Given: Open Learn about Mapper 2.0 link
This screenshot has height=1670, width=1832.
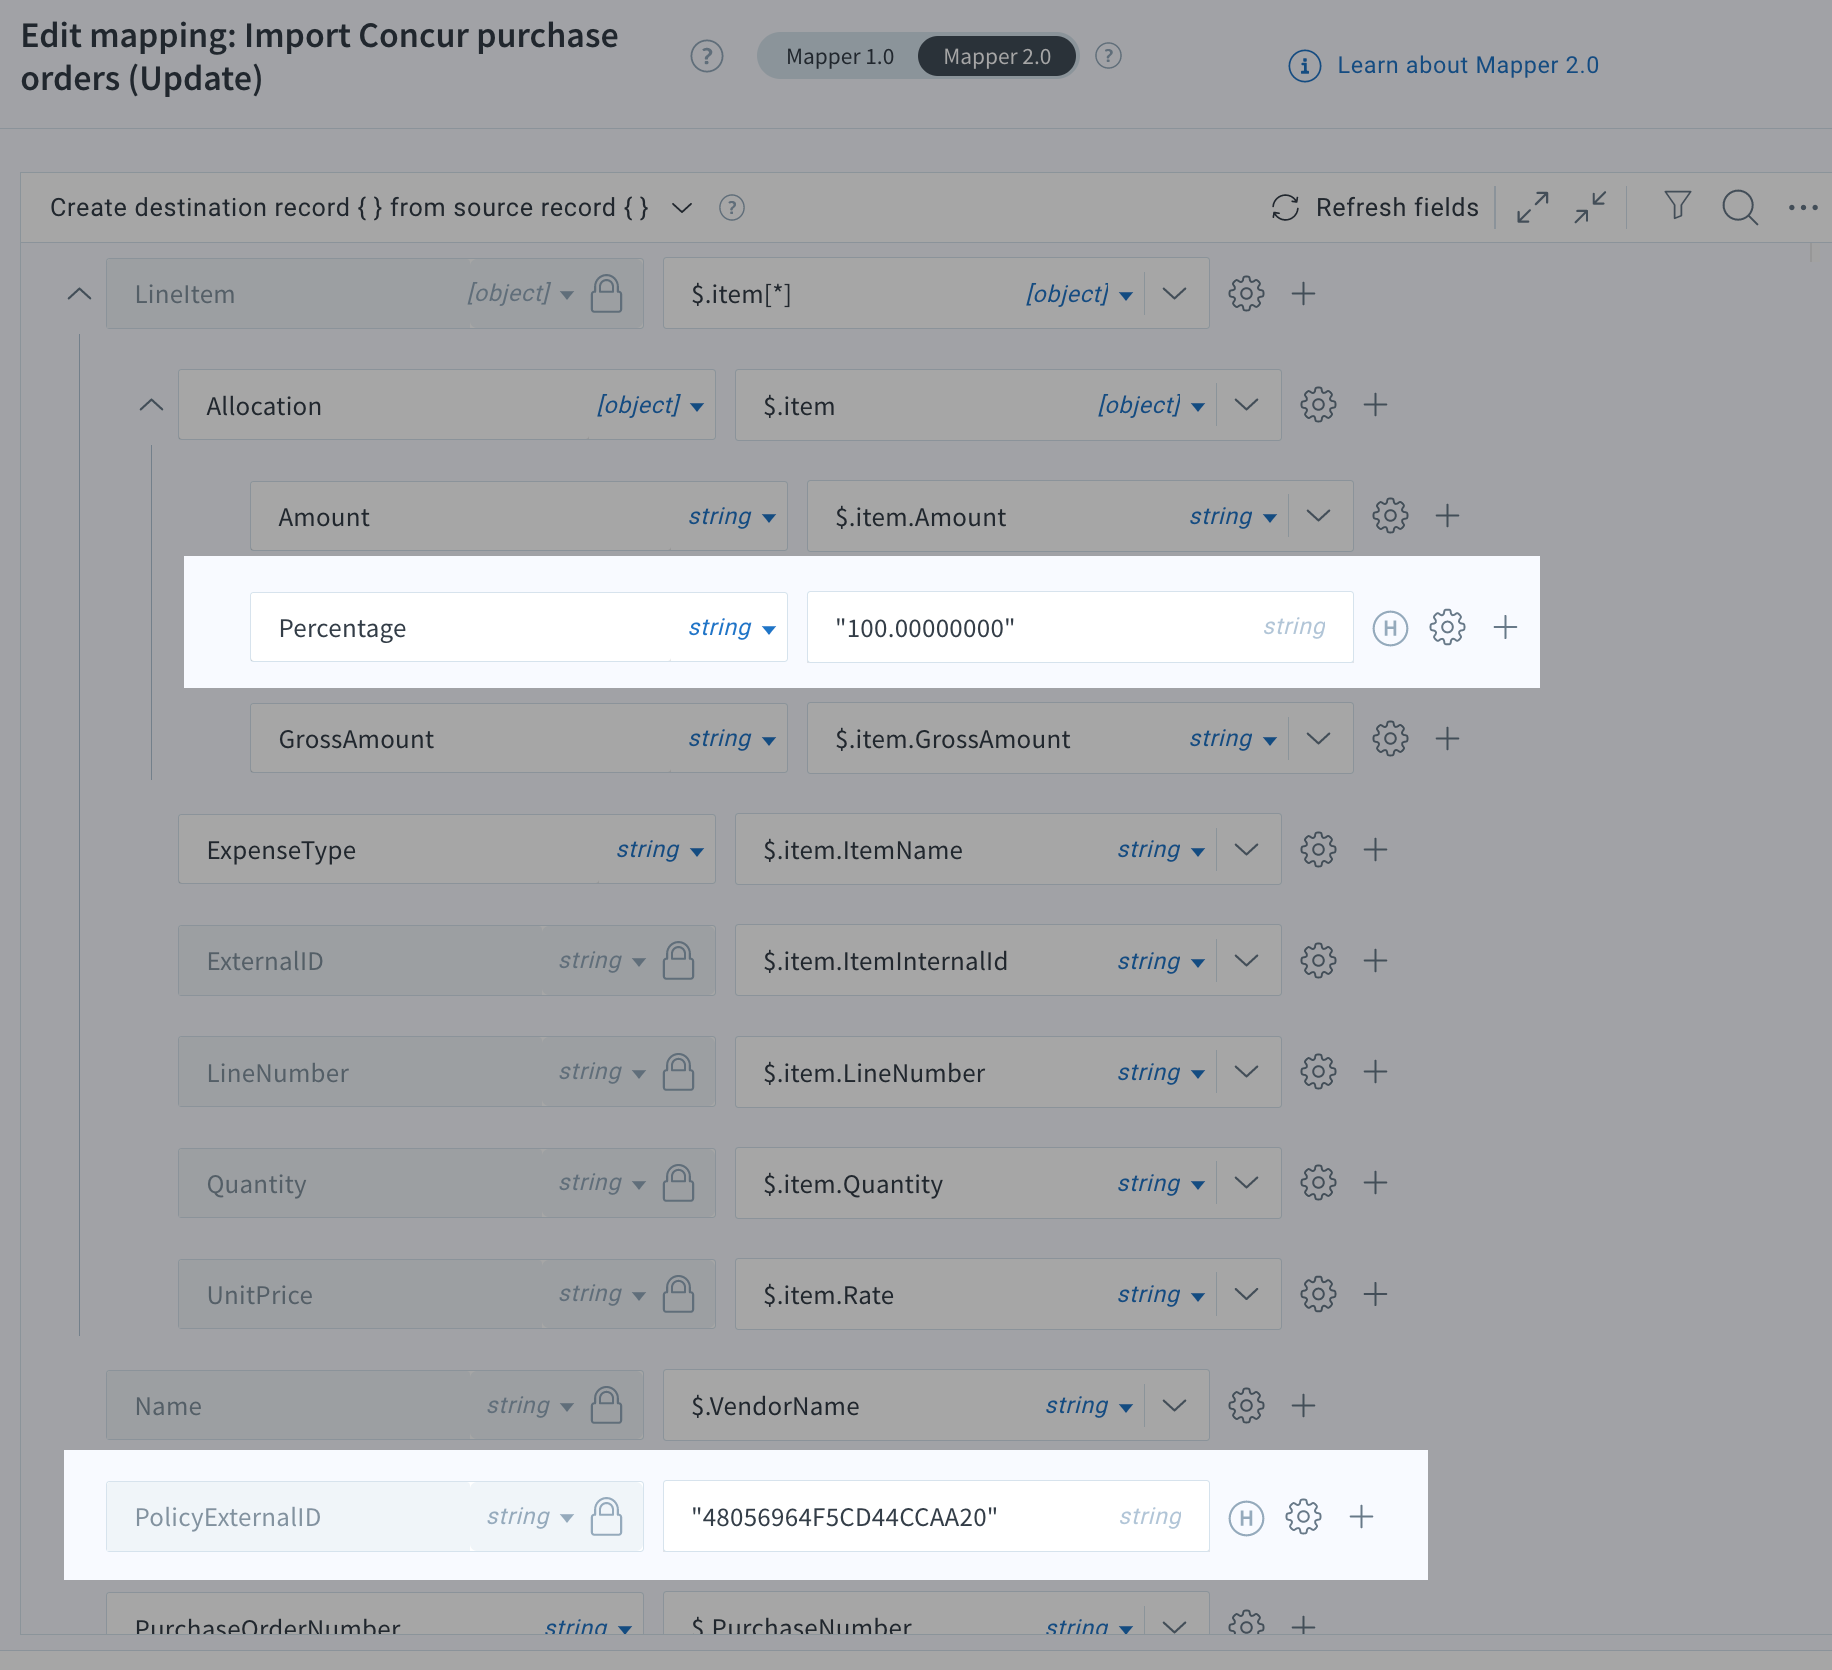Looking at the screenshot, I should click(x=1468, y=65).
